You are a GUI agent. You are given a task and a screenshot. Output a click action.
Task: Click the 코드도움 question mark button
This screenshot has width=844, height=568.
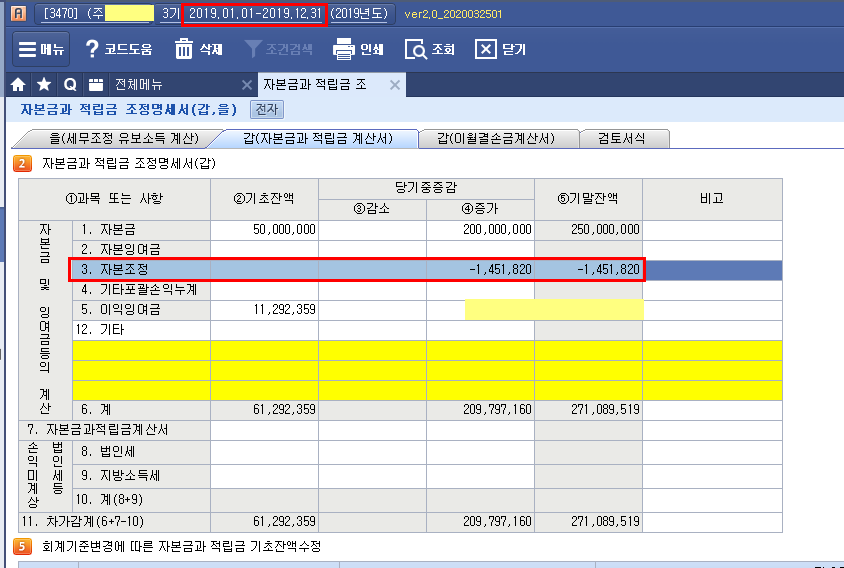click(118, 50)
